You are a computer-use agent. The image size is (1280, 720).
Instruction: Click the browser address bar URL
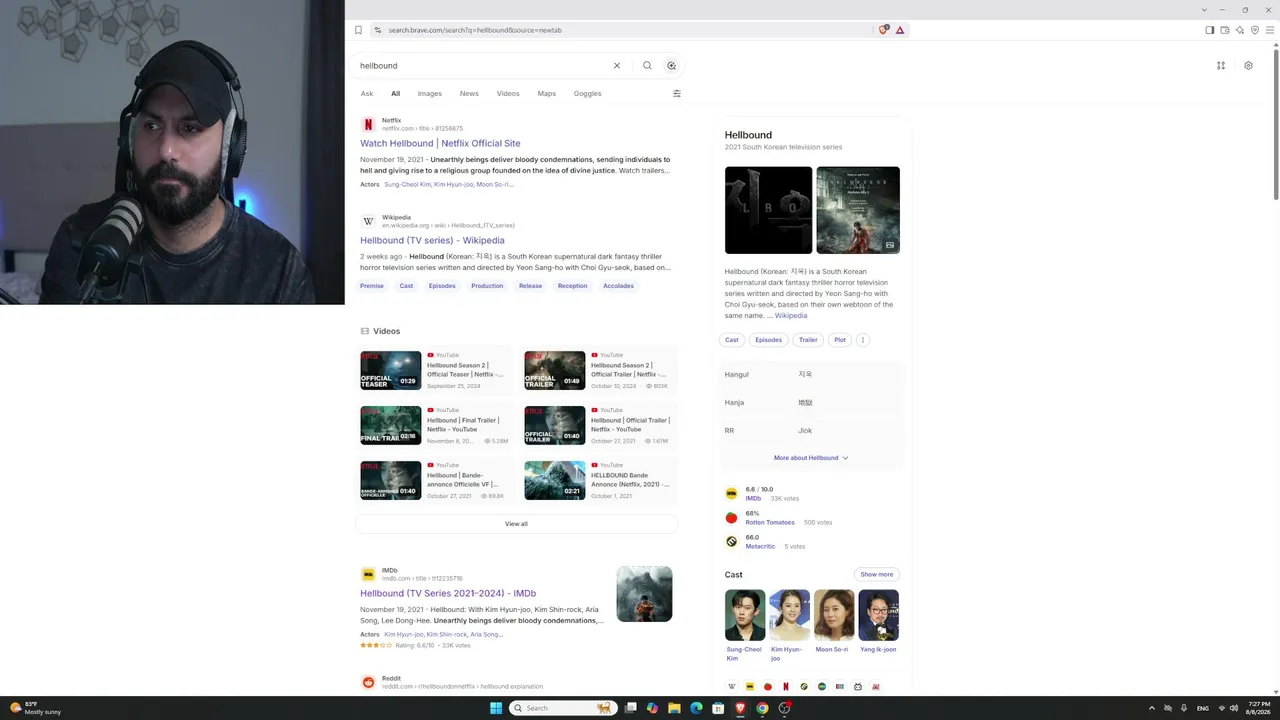pos(475,30)
